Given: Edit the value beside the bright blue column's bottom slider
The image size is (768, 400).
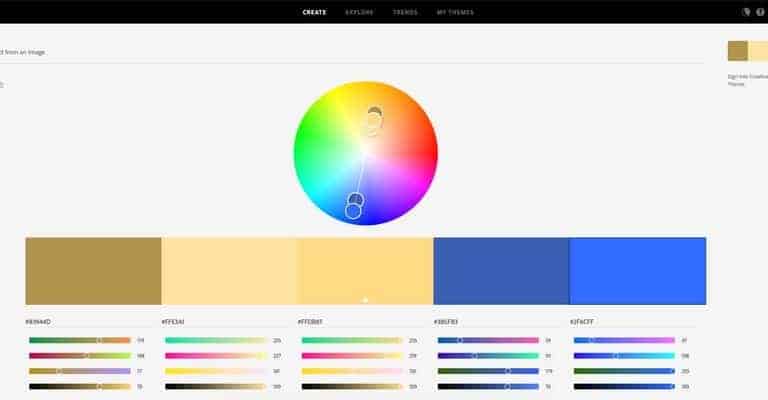Looking at the screenshot, I should [685, 387].
